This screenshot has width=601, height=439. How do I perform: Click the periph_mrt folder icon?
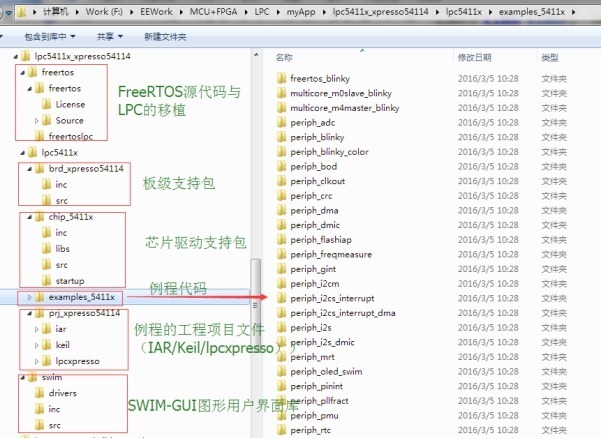(281, 357)
